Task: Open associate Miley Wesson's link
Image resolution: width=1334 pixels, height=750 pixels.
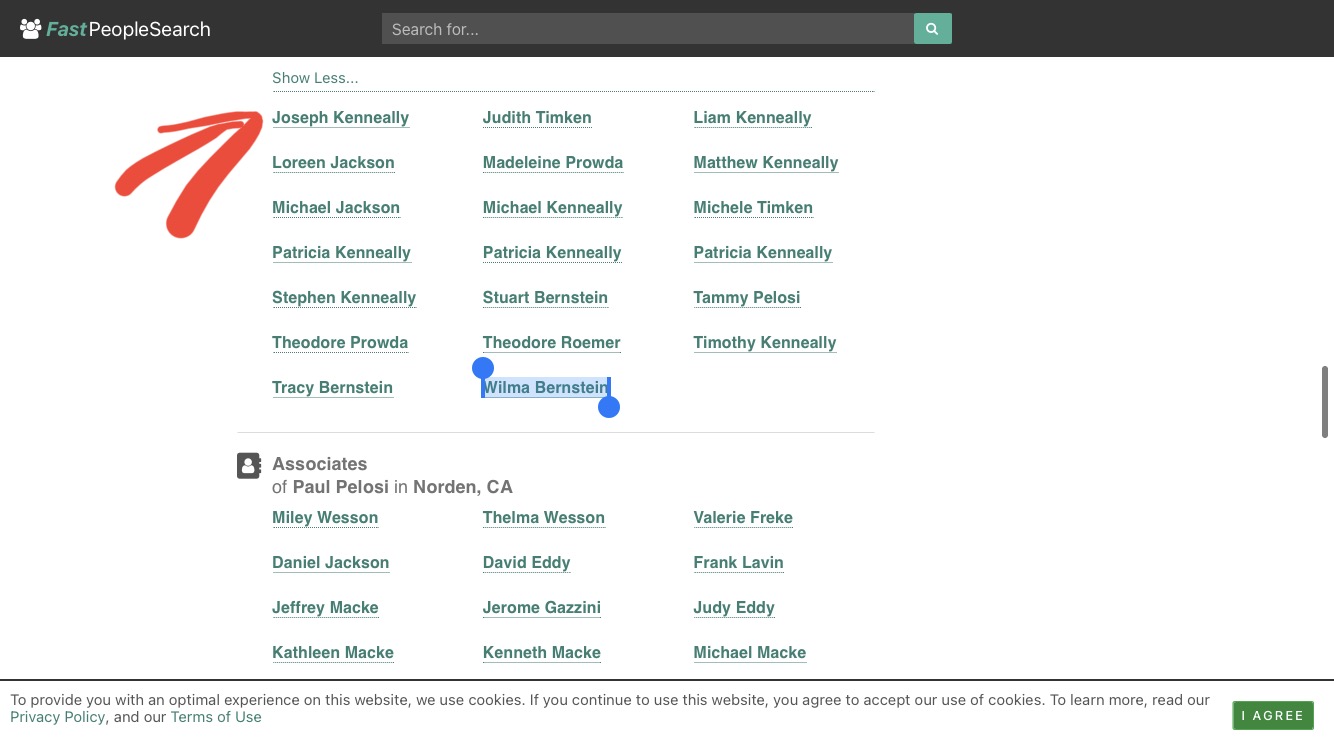Action: click(x=325, y=518)
